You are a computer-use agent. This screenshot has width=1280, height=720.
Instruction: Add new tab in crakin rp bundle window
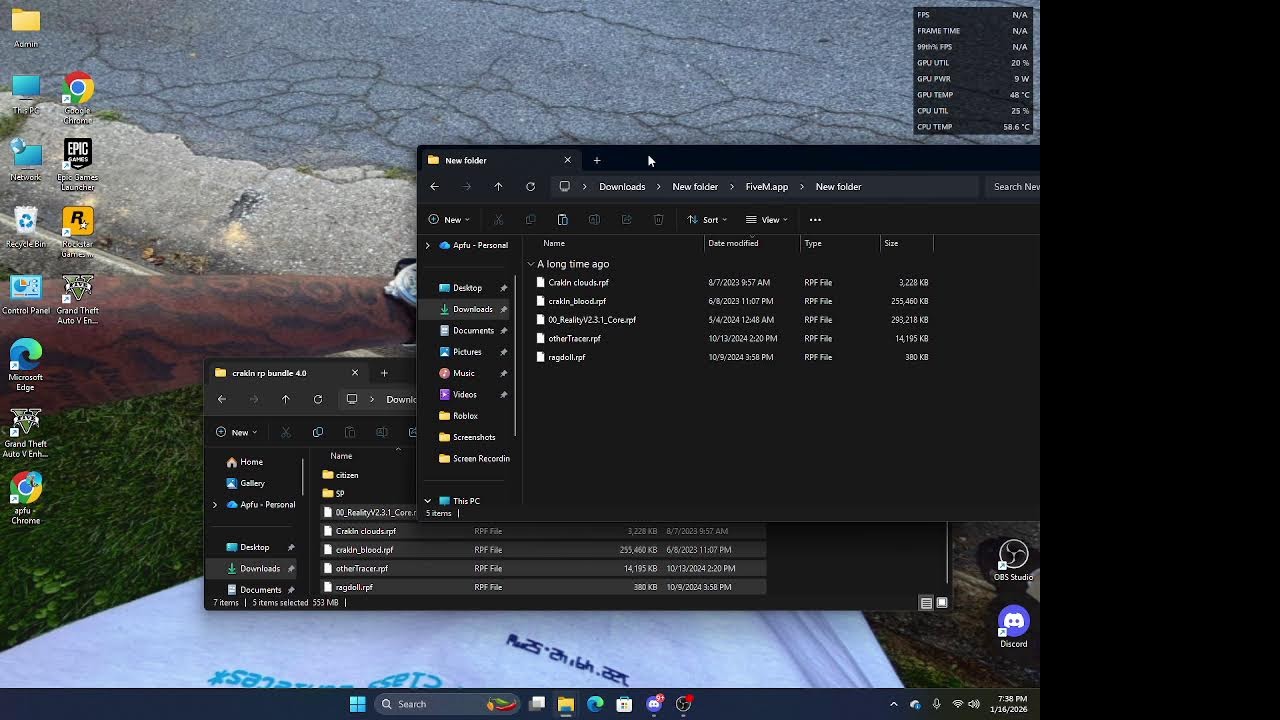(384, 373)
